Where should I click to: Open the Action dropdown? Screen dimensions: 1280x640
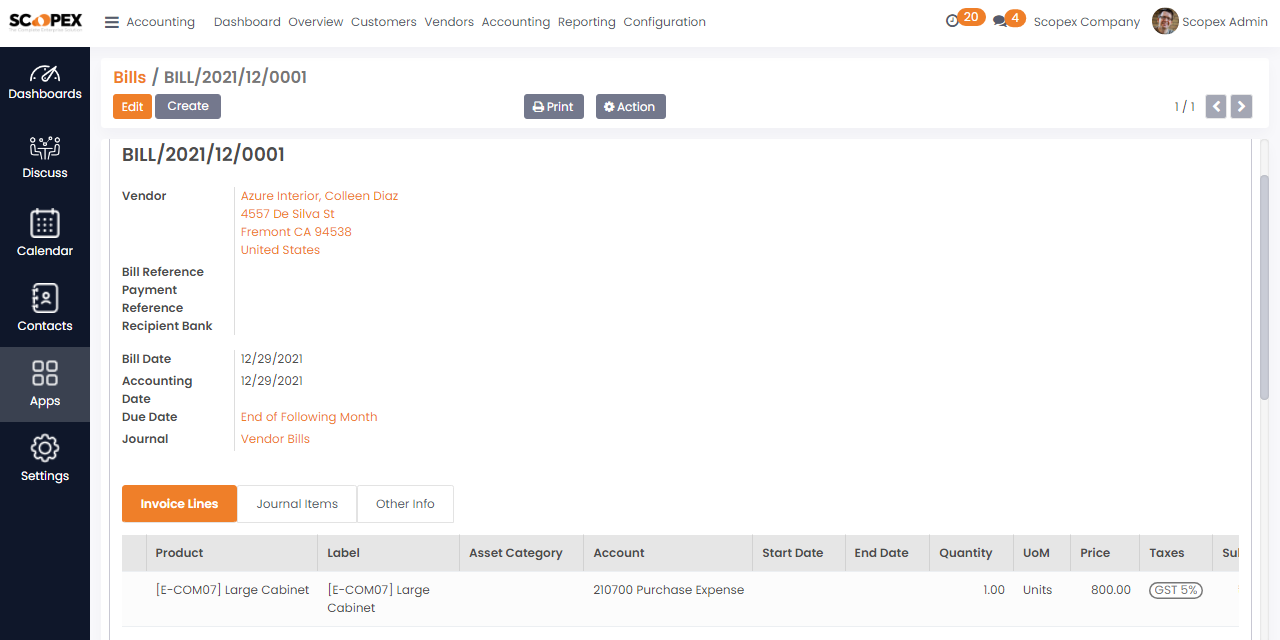(631, 107)
